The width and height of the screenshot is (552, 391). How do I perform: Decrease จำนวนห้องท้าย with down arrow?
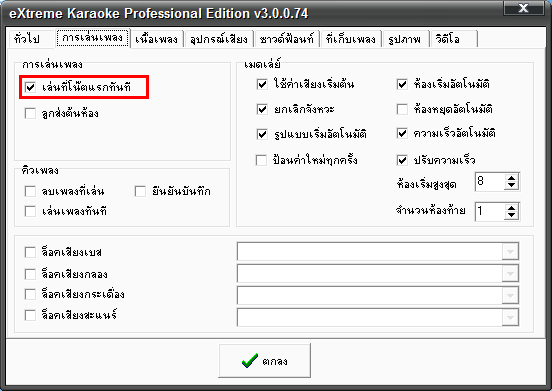point(512,215)
